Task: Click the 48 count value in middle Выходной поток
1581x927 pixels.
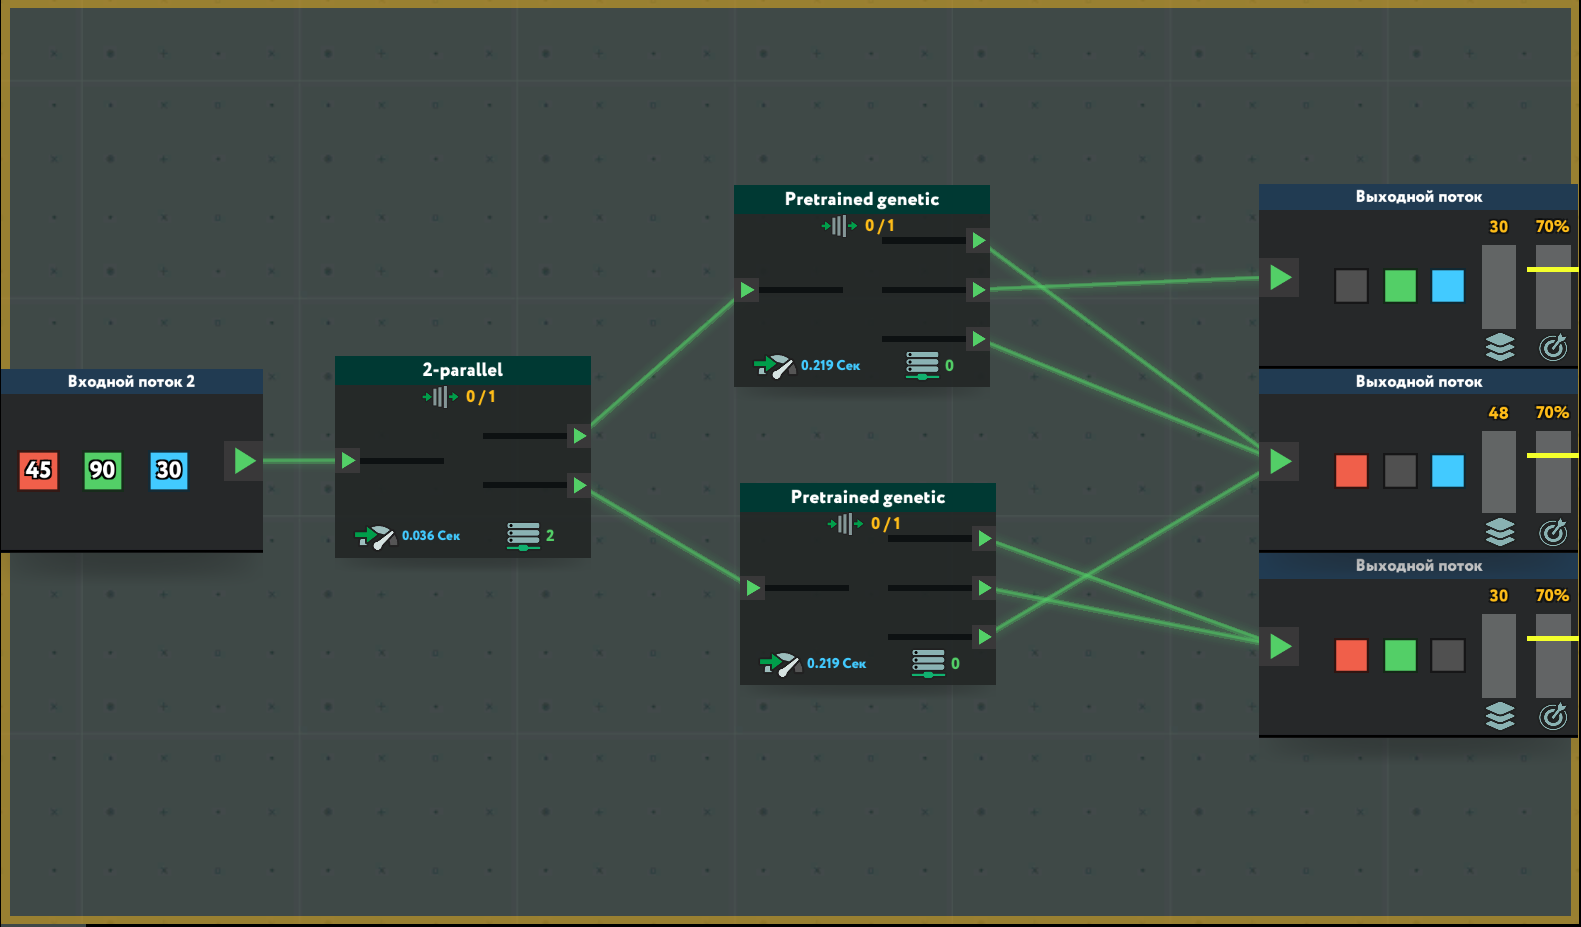Action: tap(1498, 413)
